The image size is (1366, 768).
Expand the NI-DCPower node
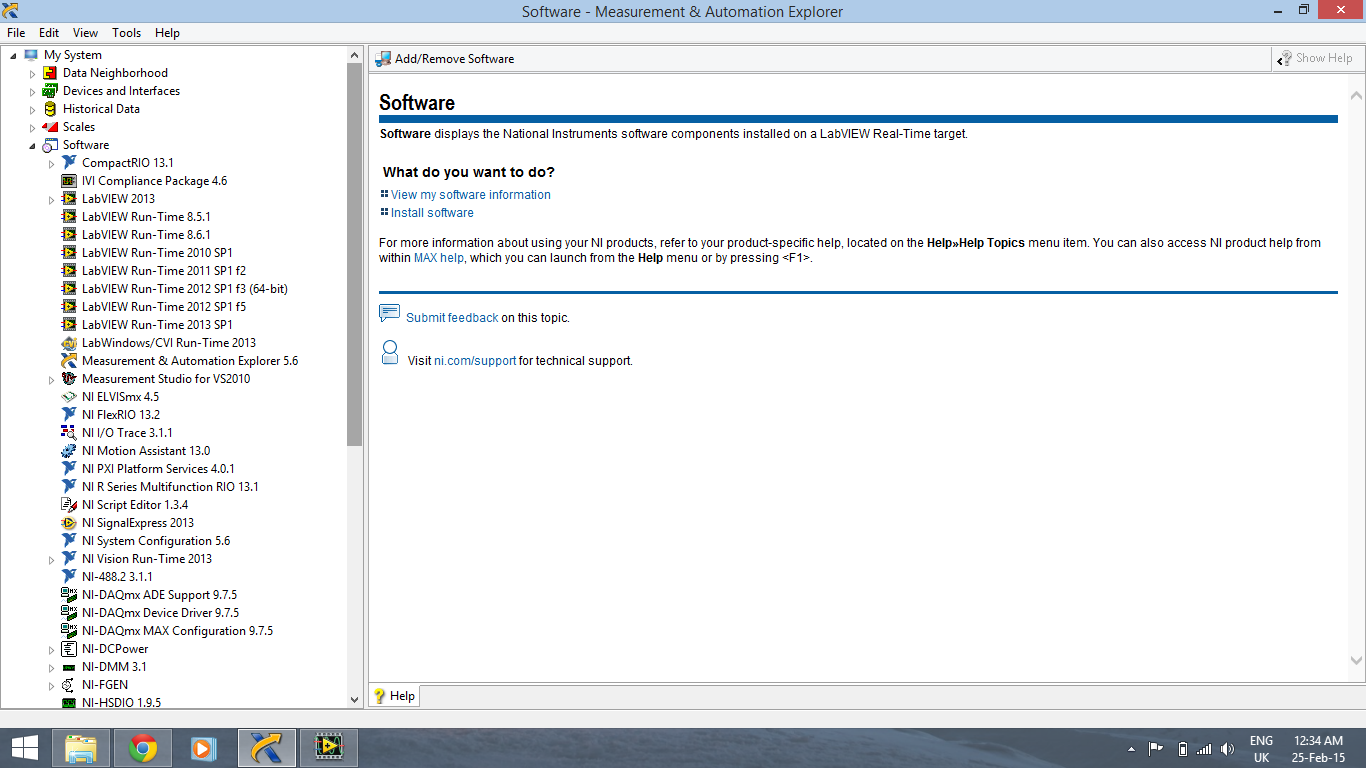(x=51, y=650)
